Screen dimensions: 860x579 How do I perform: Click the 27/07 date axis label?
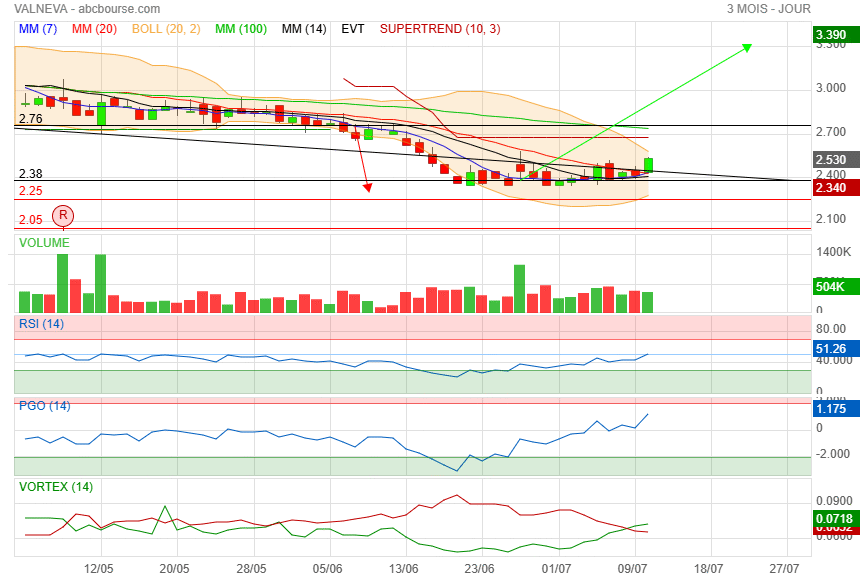click(784, 569)
